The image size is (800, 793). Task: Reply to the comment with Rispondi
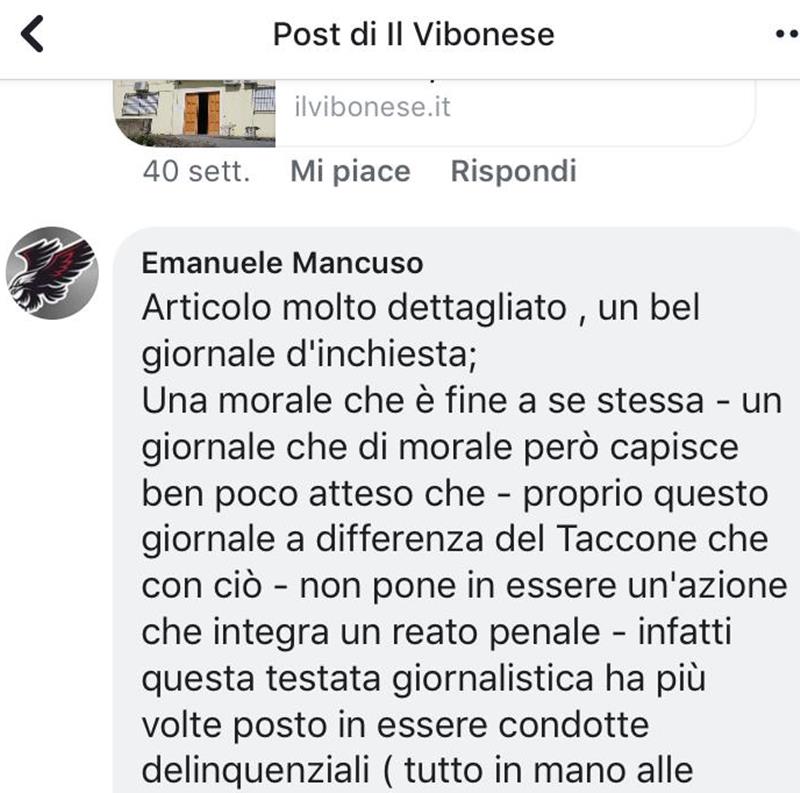[x=513, y=170]
